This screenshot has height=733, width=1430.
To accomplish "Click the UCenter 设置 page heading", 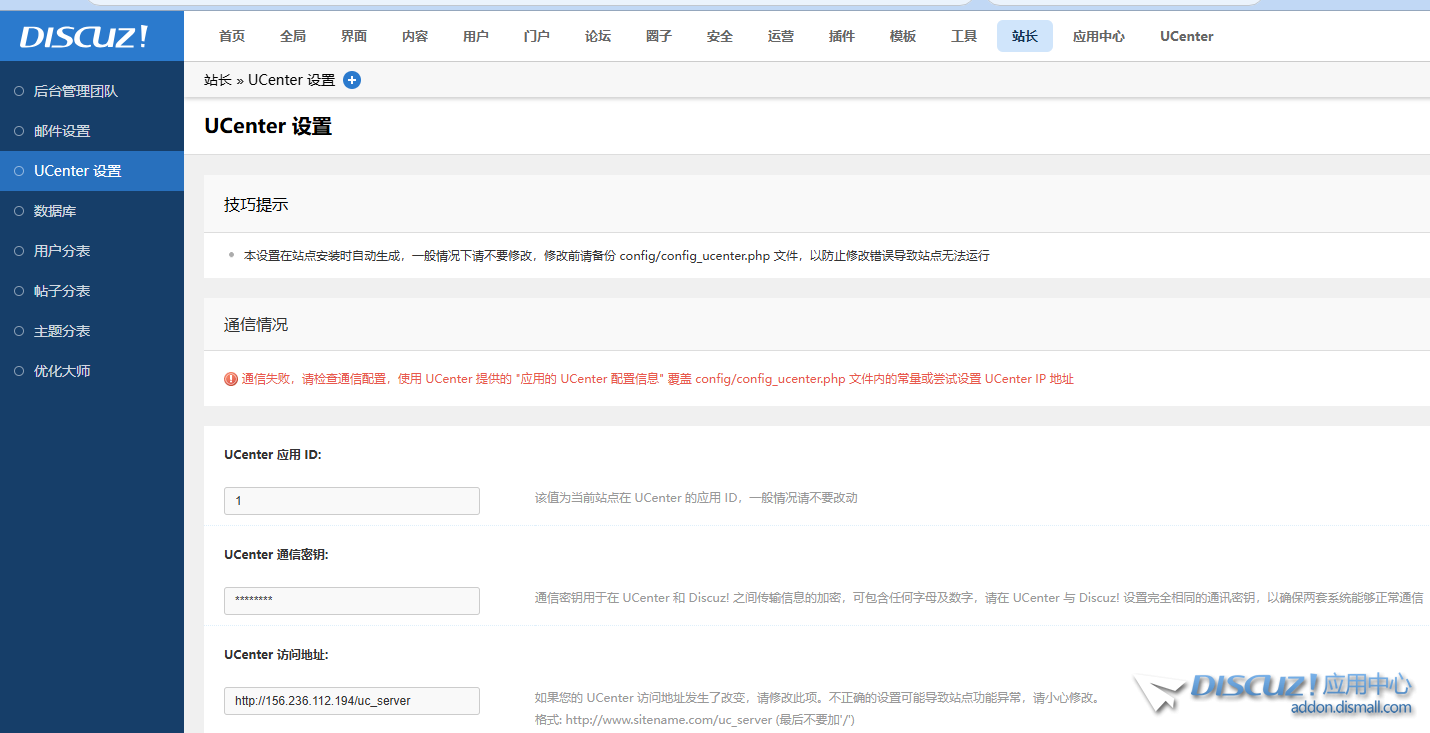I will coord(268,126).
